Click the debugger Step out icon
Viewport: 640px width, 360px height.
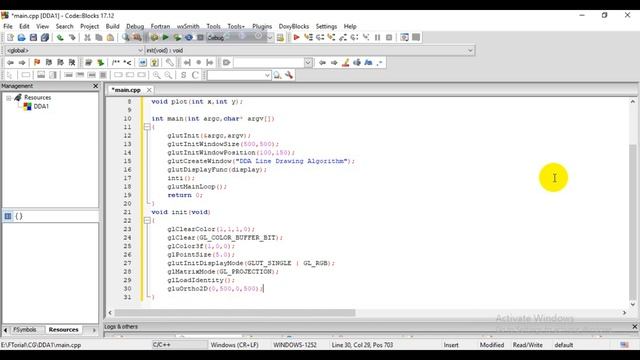click(x=343, y=38)
